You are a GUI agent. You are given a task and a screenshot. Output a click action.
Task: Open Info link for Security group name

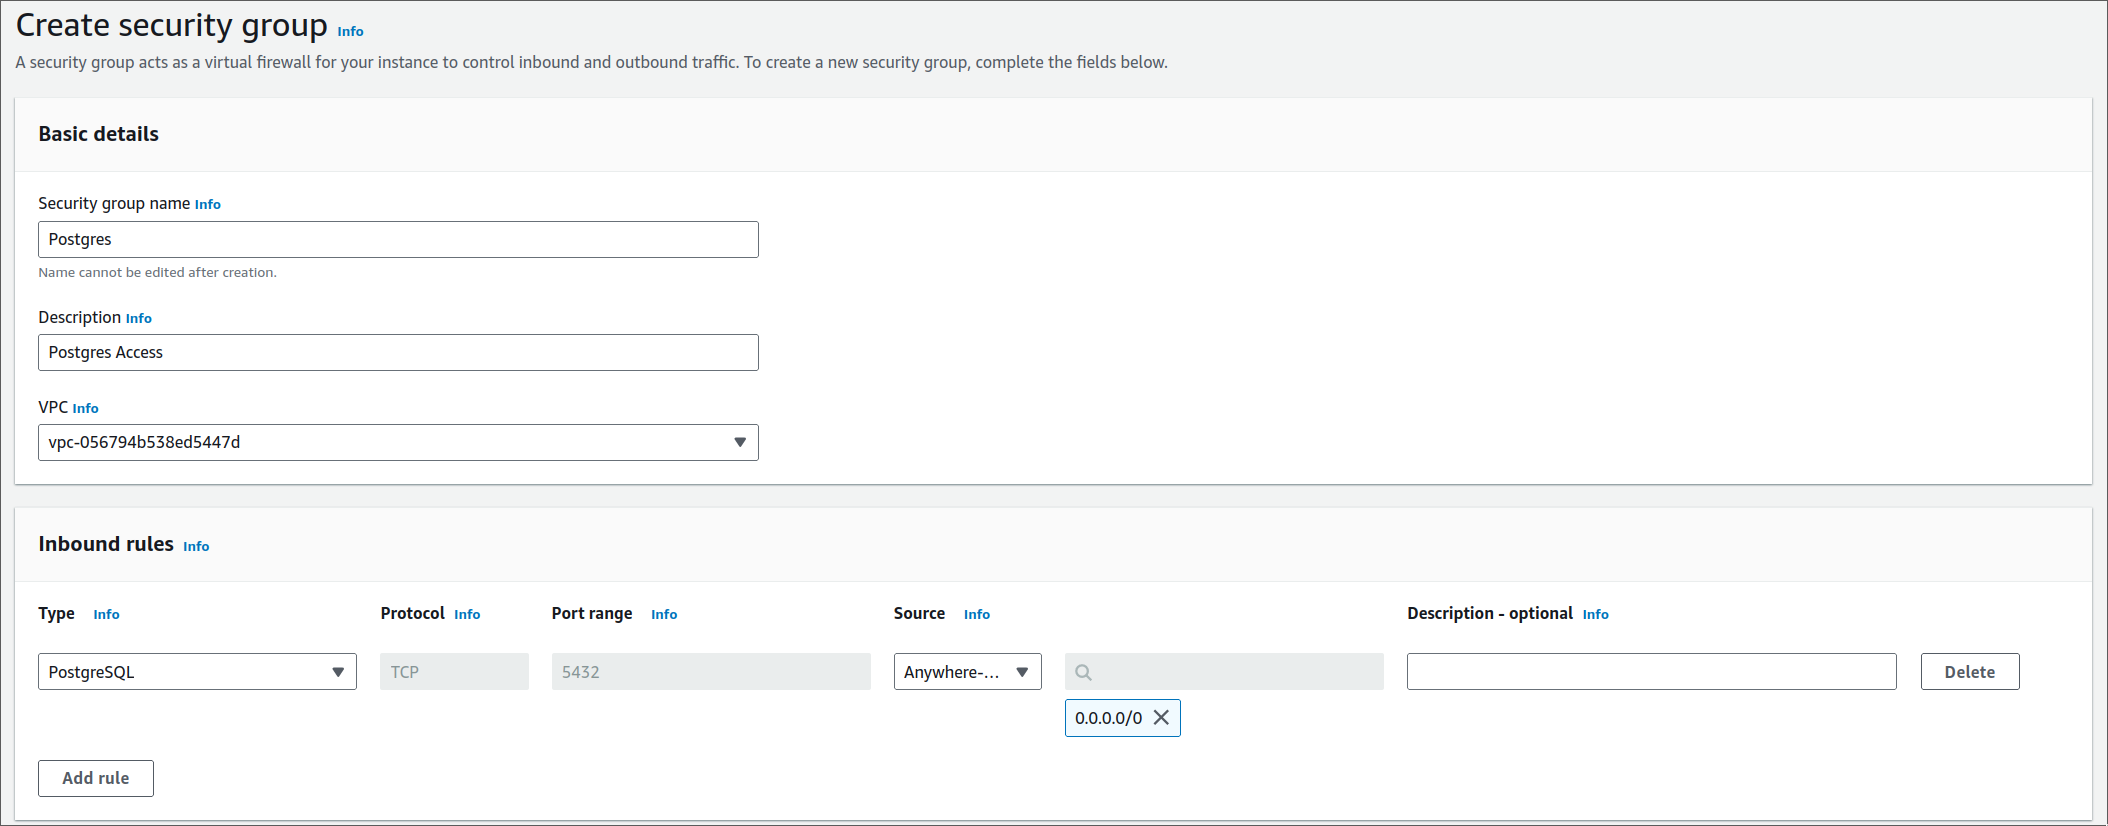tap(208, 204)
